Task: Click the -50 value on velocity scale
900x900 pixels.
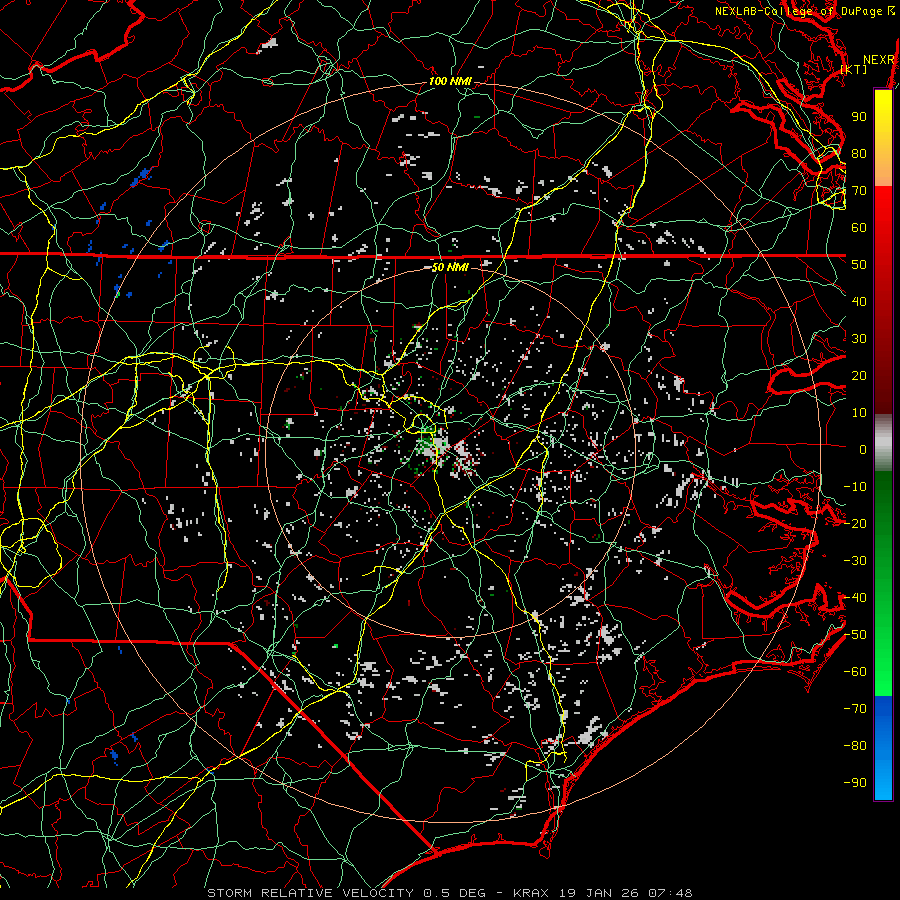Action: (x=855, y=635)
